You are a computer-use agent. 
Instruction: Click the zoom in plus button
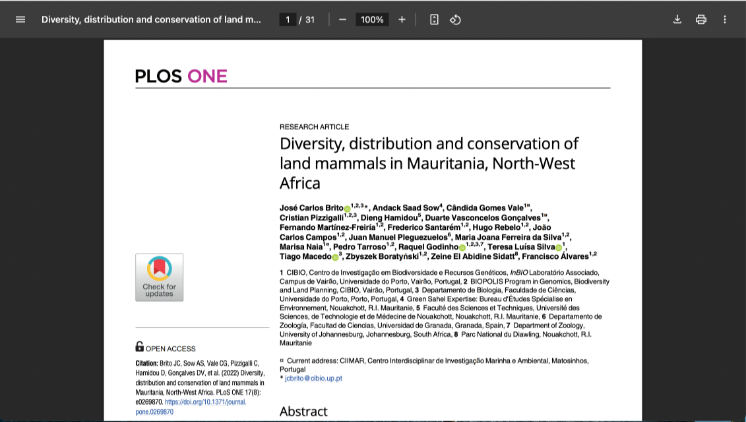click(402, 19)
